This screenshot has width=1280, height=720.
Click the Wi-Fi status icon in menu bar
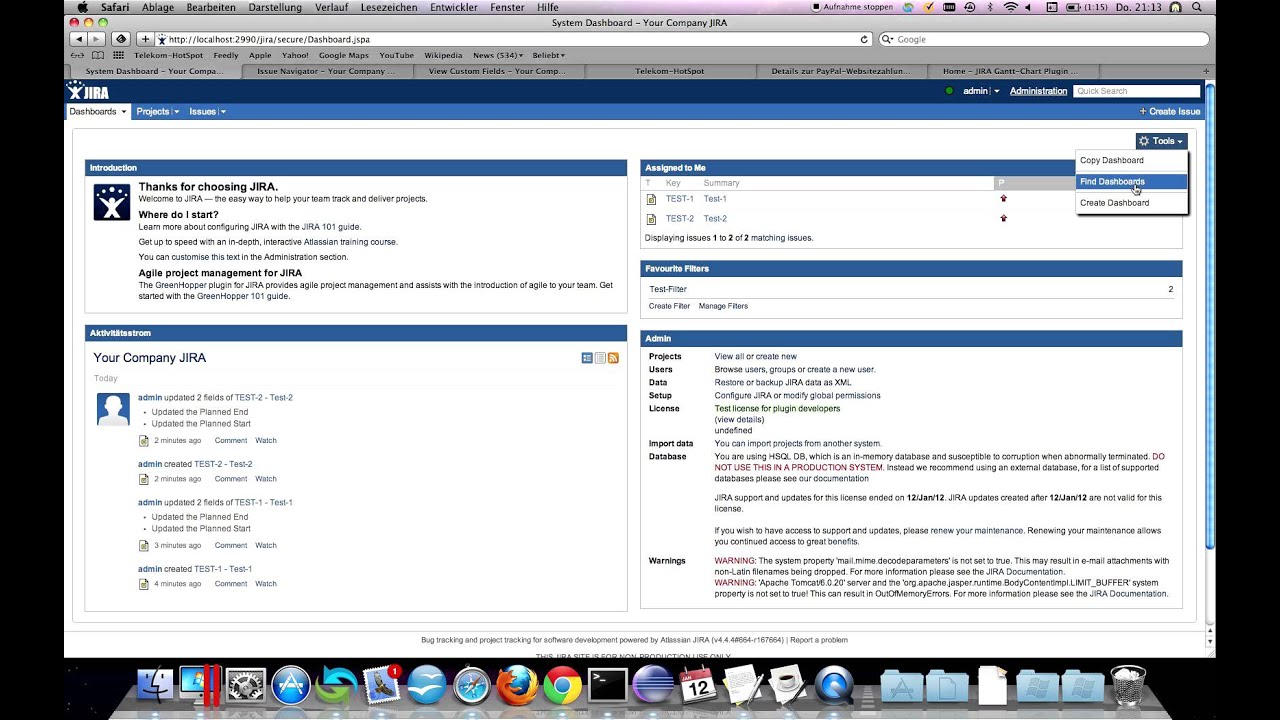[1011, 7]
